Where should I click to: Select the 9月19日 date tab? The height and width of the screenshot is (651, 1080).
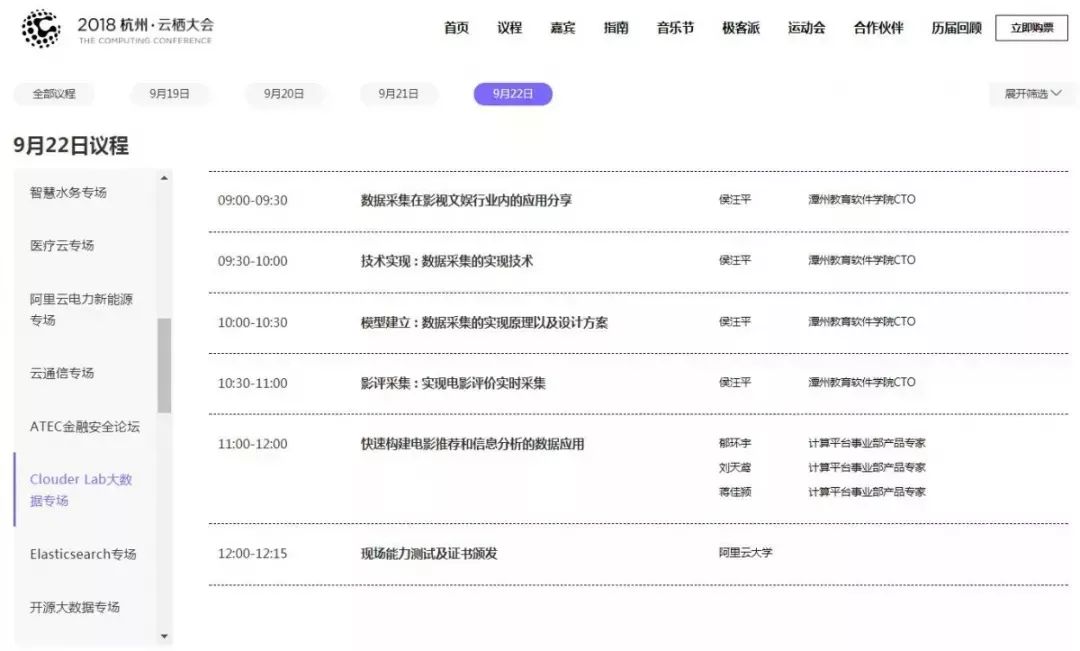169,94
